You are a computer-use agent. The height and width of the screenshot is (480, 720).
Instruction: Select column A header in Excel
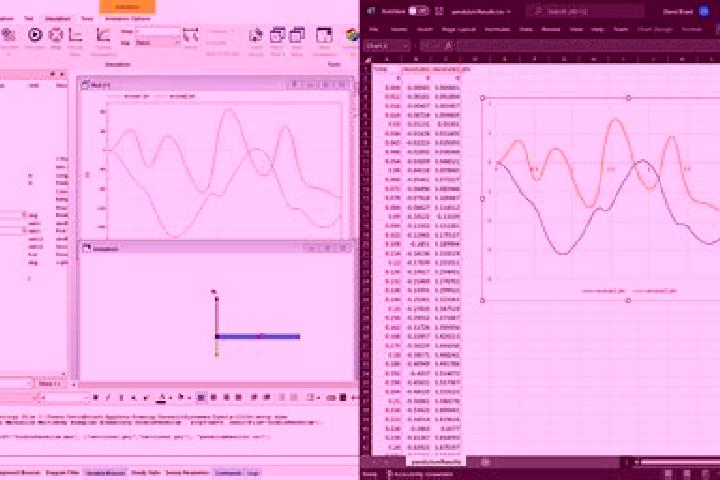tap(387, 60)
